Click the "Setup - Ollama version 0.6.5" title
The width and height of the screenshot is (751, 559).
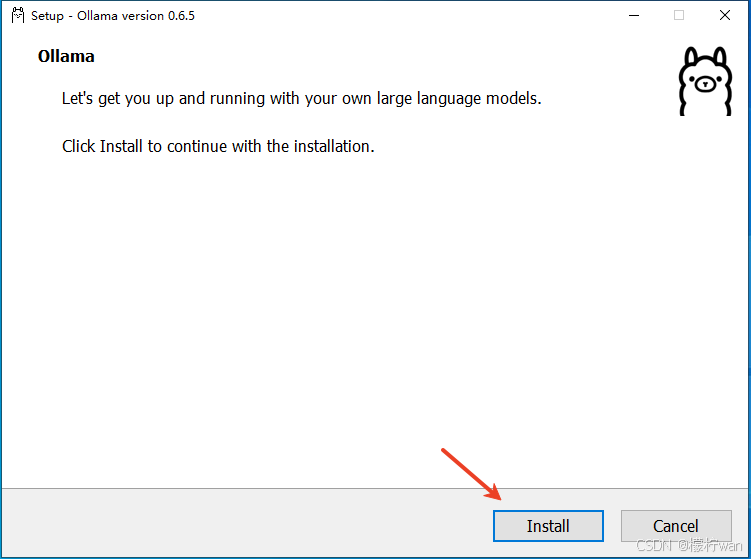pos(113,16)
